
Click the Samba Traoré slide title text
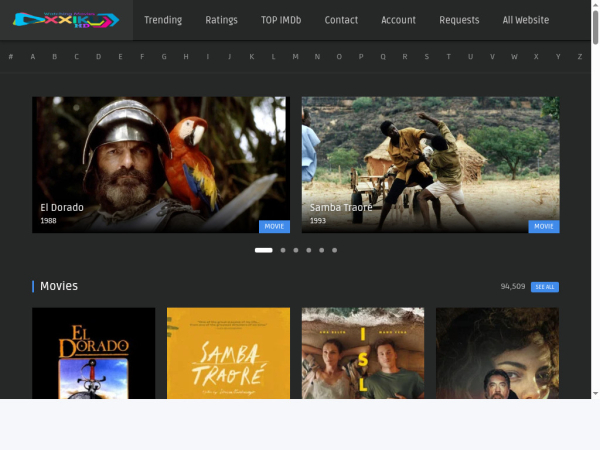(341, 207)
